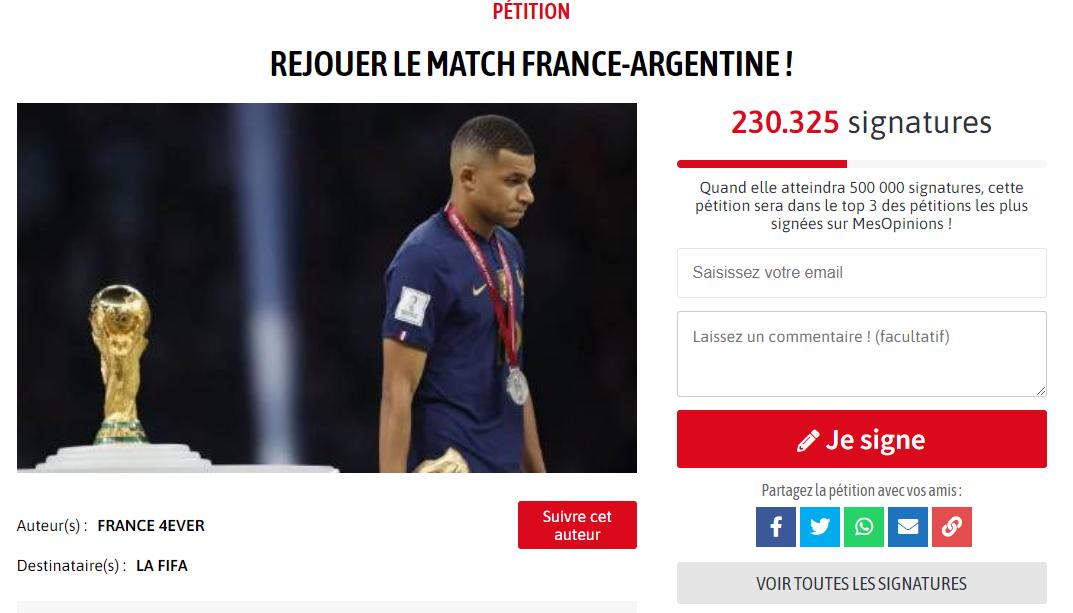Open Voir toutes les signatures
The height and width of the screenshot is (613, 1073).
(862, 584)
